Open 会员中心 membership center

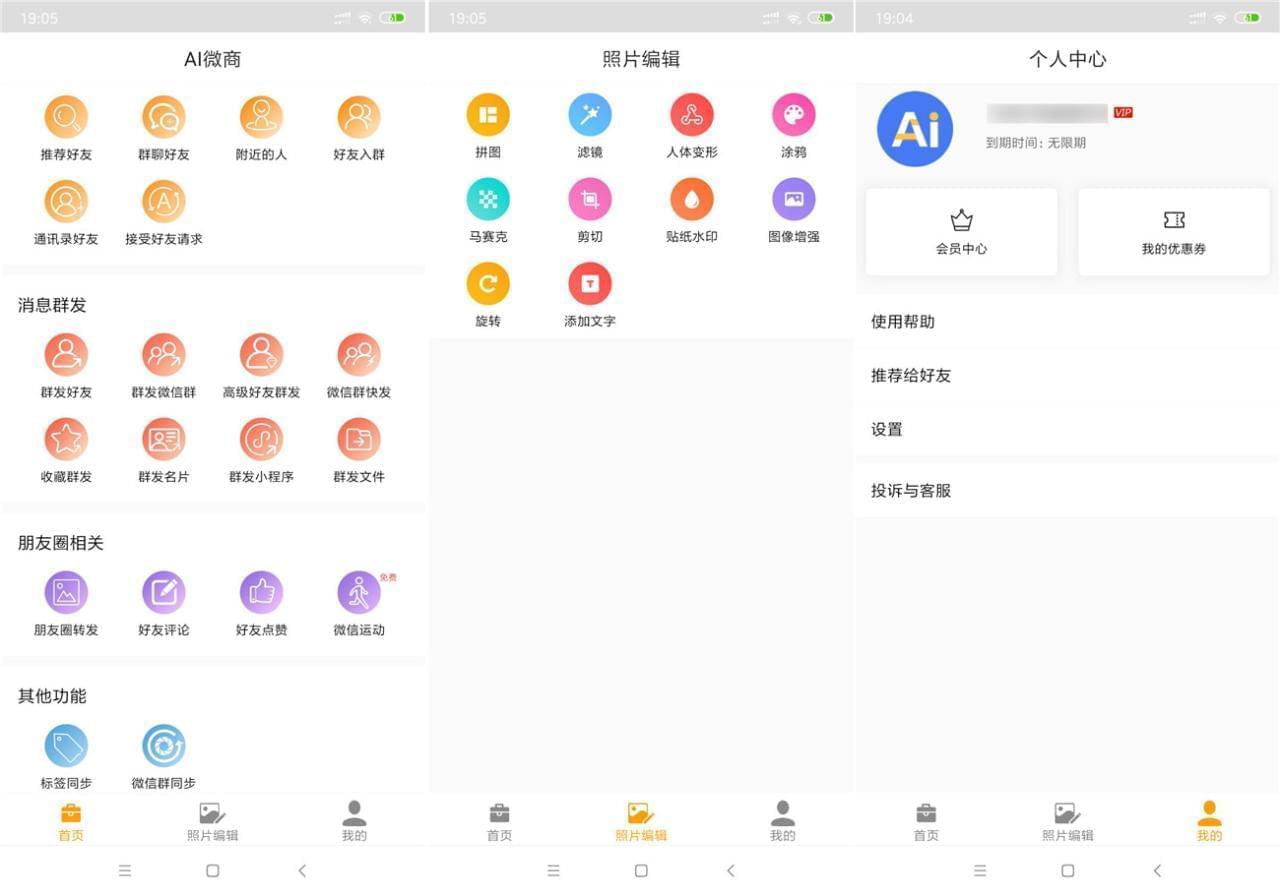click(961, 232)
